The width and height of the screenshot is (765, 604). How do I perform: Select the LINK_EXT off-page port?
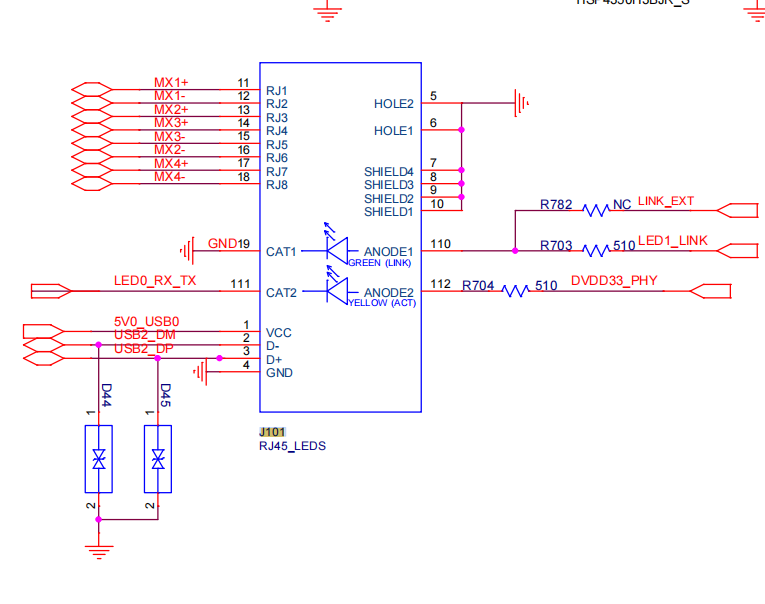click(738, 210)
